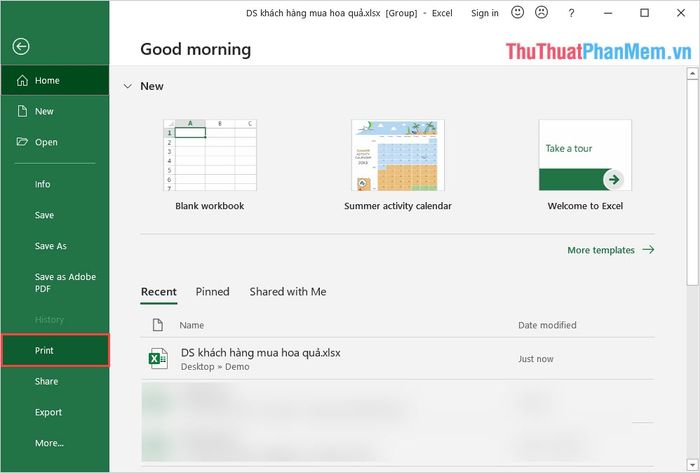Click Sign in at the title bar

485,13
